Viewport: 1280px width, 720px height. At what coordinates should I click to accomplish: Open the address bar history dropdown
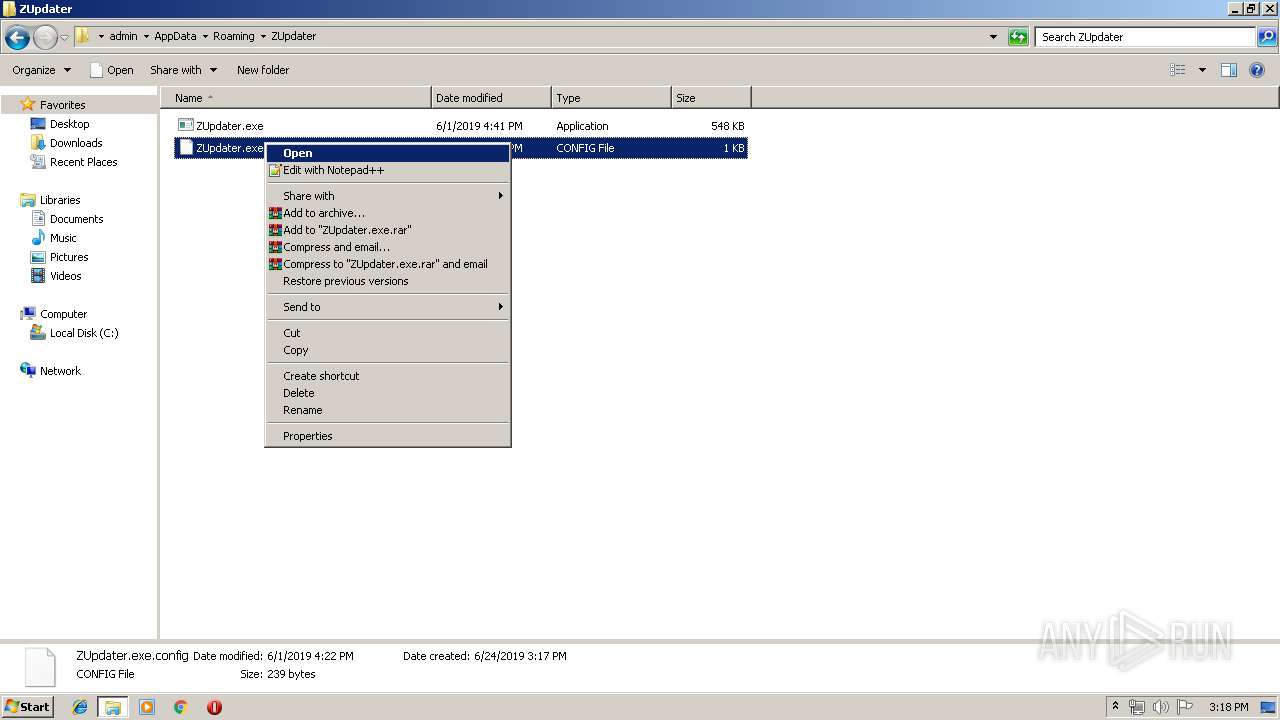tap(993, 37)
